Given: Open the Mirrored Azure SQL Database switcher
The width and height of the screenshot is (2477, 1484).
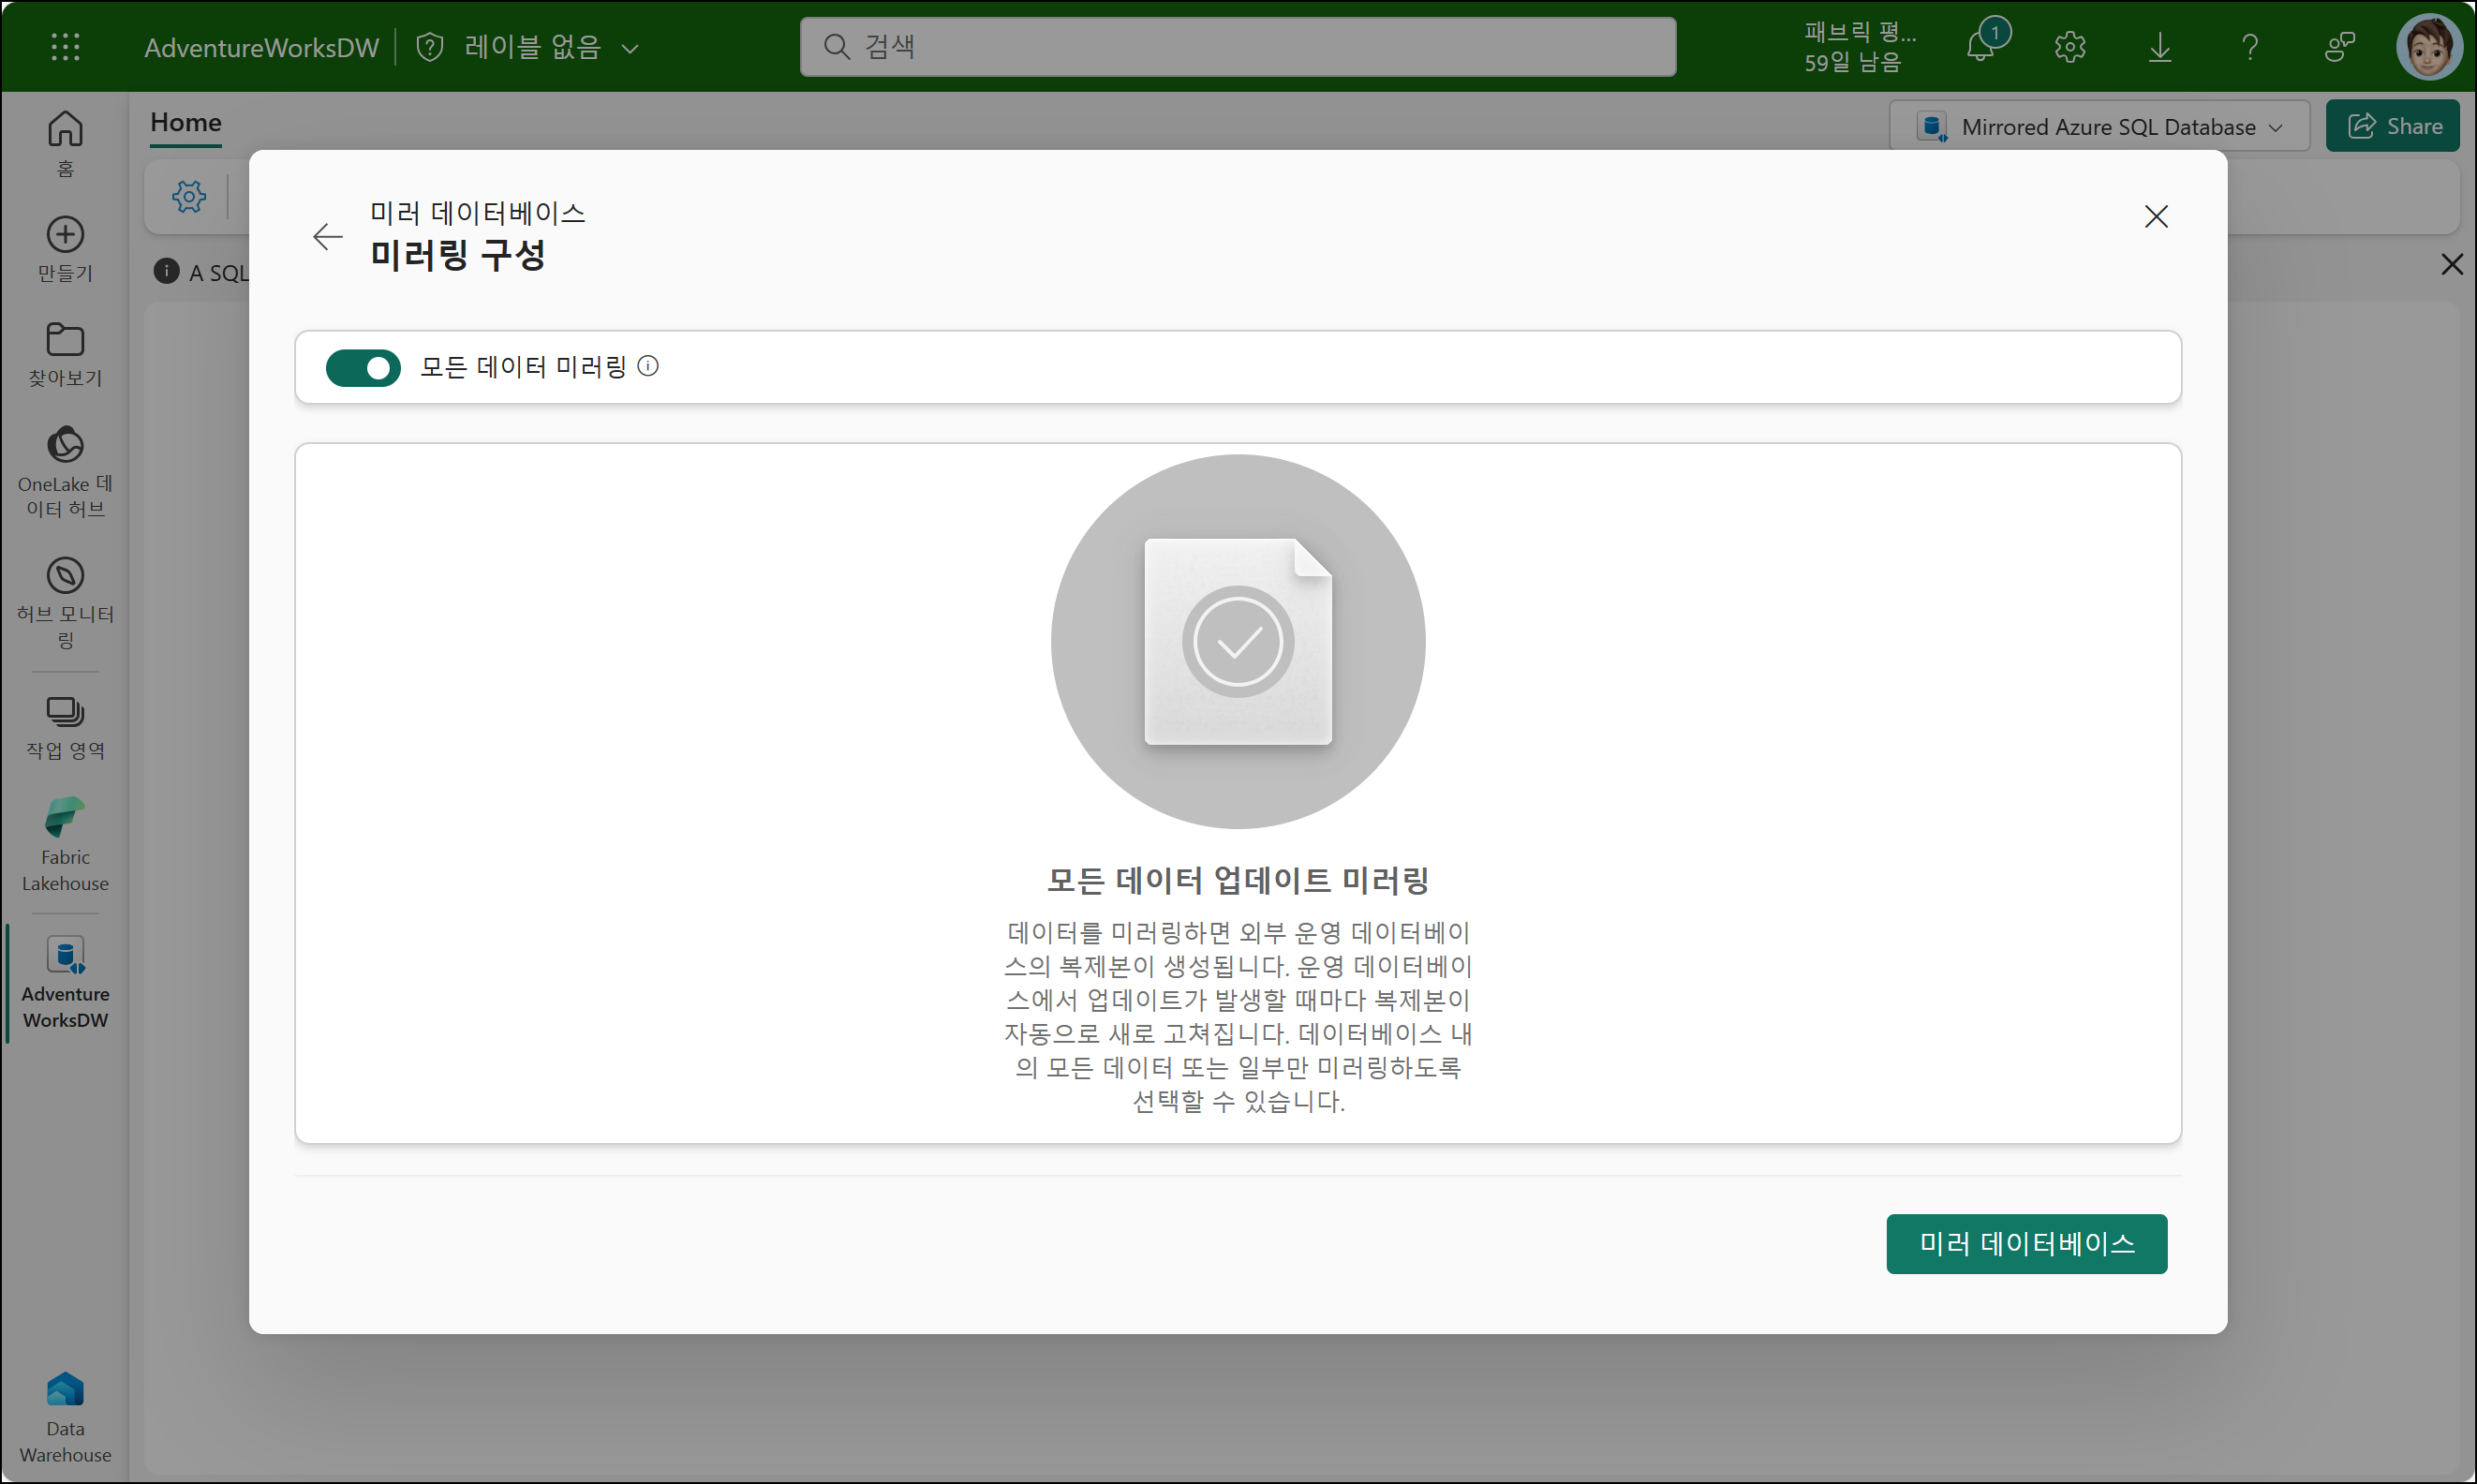Looking at the screenshot, I should tap(2099, 127).
